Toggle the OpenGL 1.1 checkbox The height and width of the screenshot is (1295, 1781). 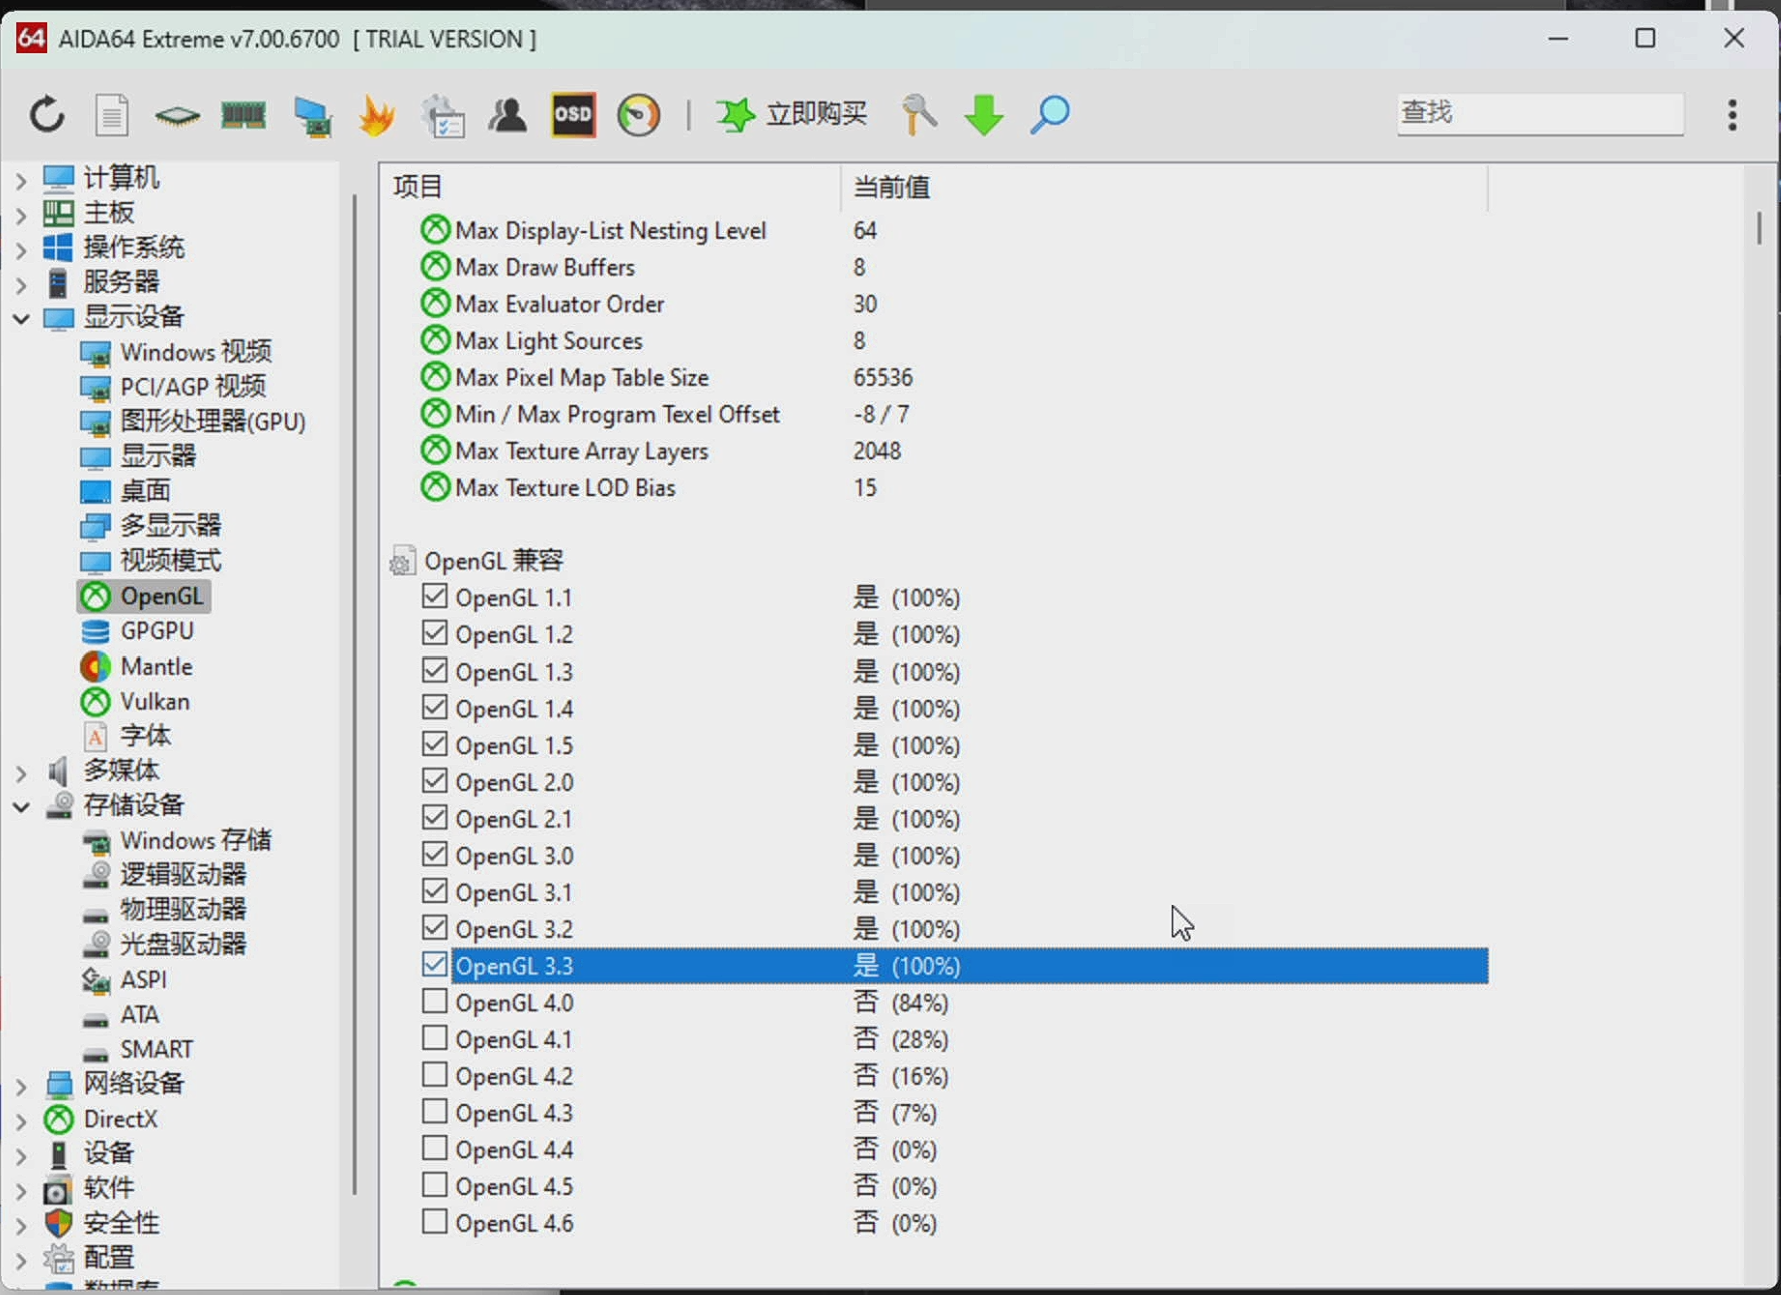click(434, 597)
